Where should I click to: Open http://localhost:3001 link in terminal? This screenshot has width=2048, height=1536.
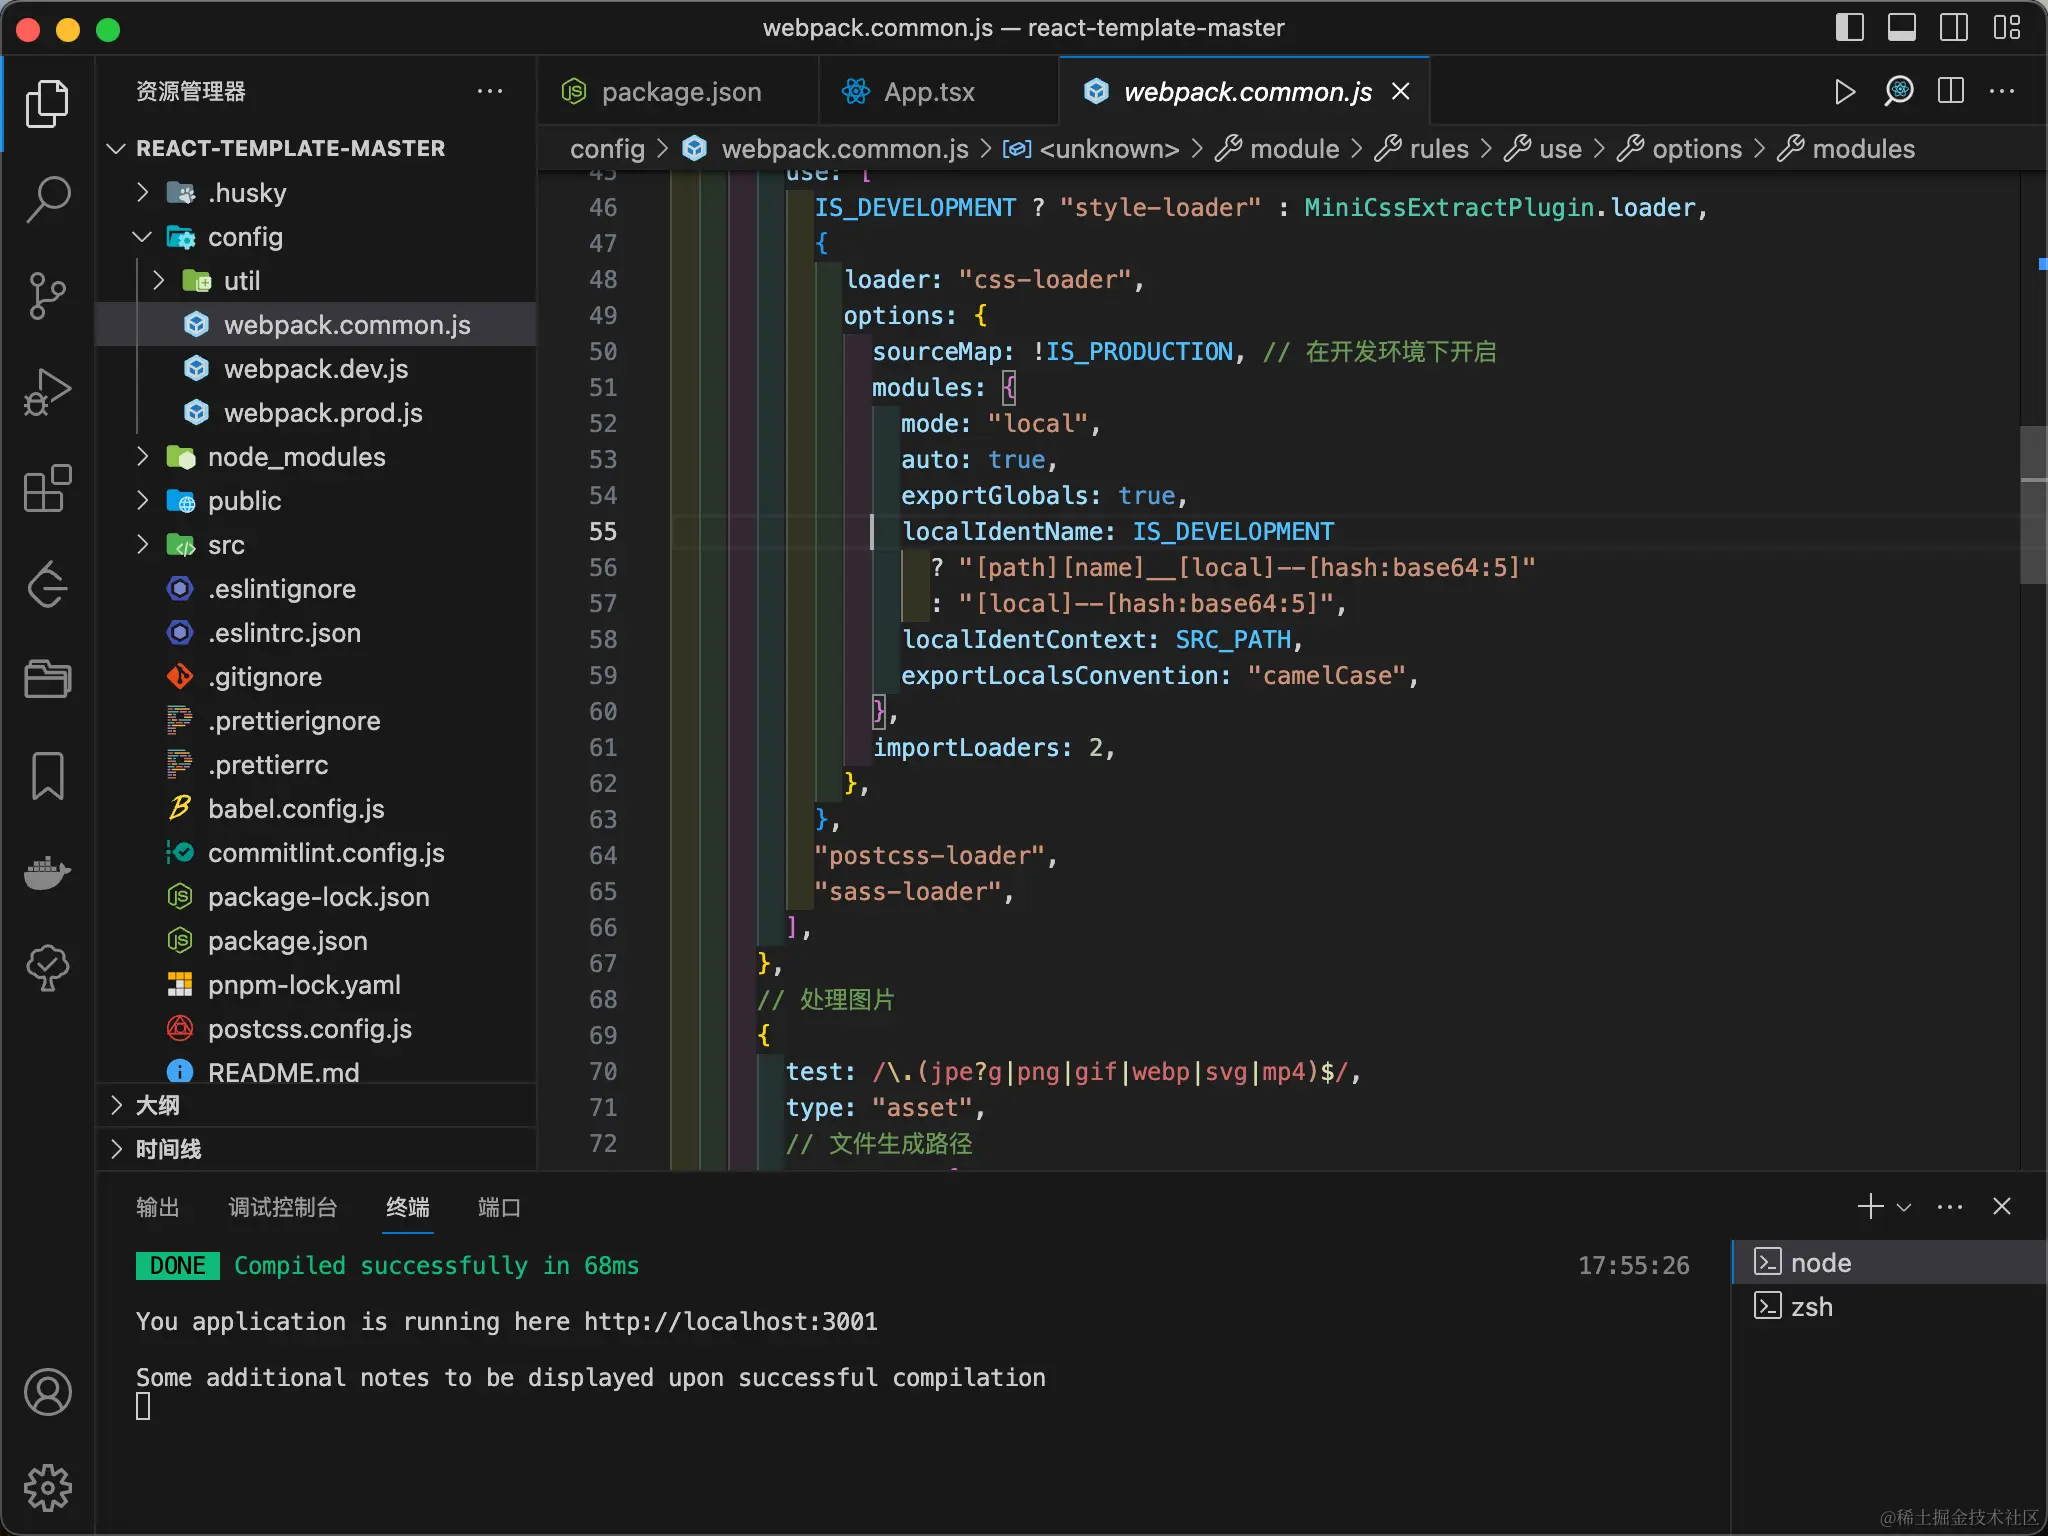point(730,1321)
